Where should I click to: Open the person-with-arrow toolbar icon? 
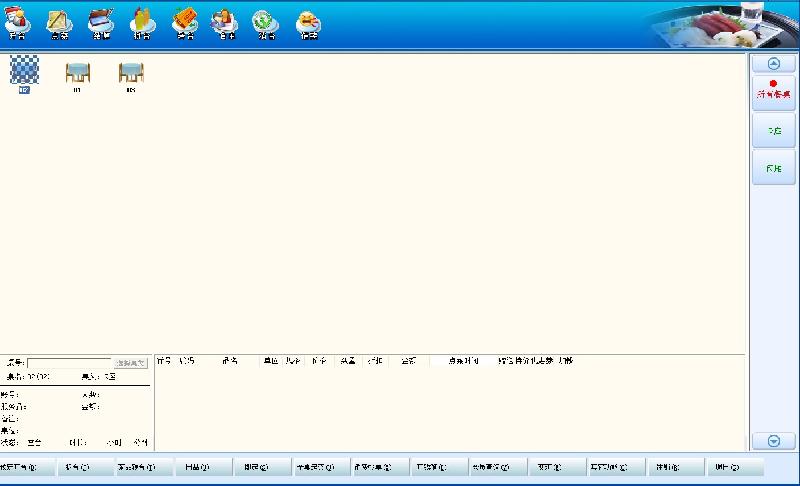tap(225, 22)
